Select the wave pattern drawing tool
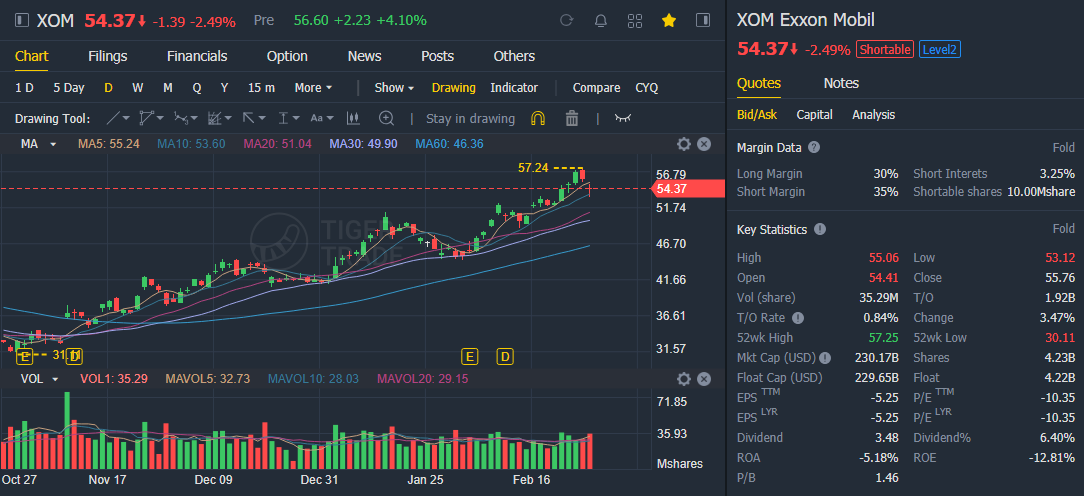 click(x=180, y=118)
